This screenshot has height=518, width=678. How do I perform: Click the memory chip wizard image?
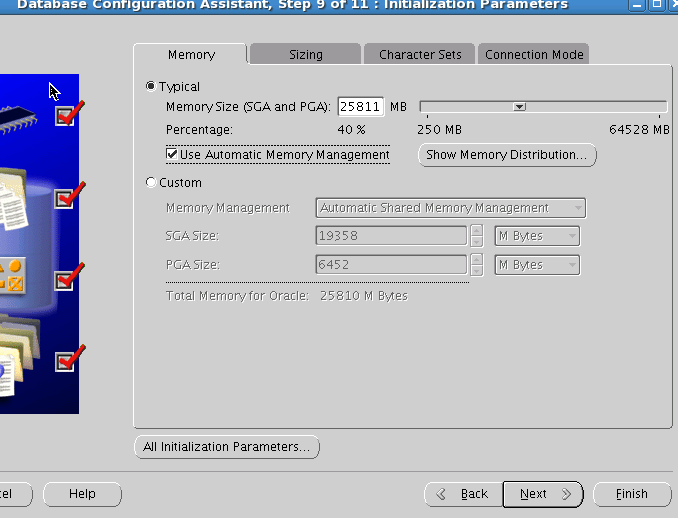[x=18, y=119]
